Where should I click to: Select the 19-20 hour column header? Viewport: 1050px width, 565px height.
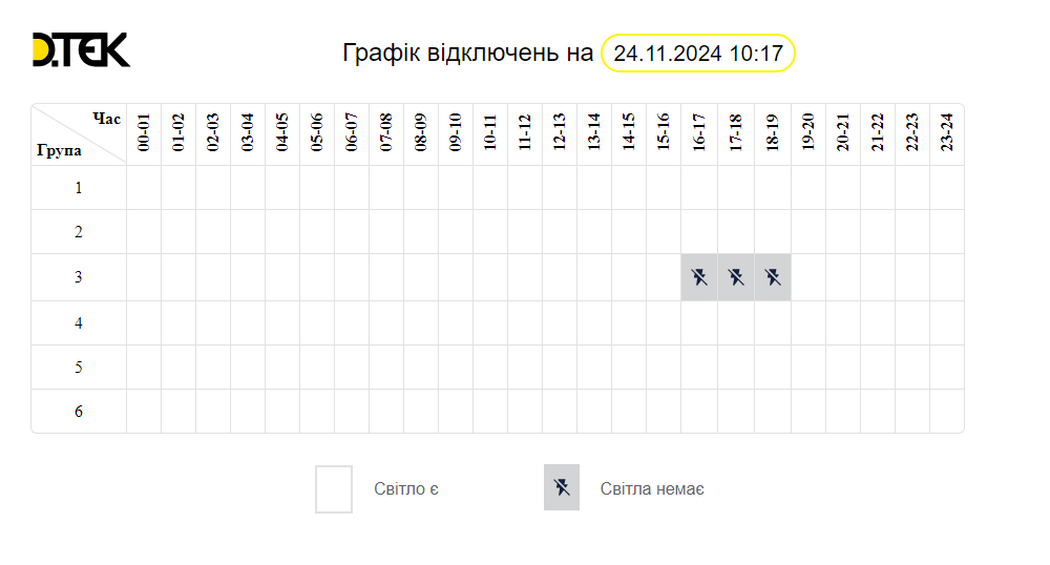click(x=808, y=133)
